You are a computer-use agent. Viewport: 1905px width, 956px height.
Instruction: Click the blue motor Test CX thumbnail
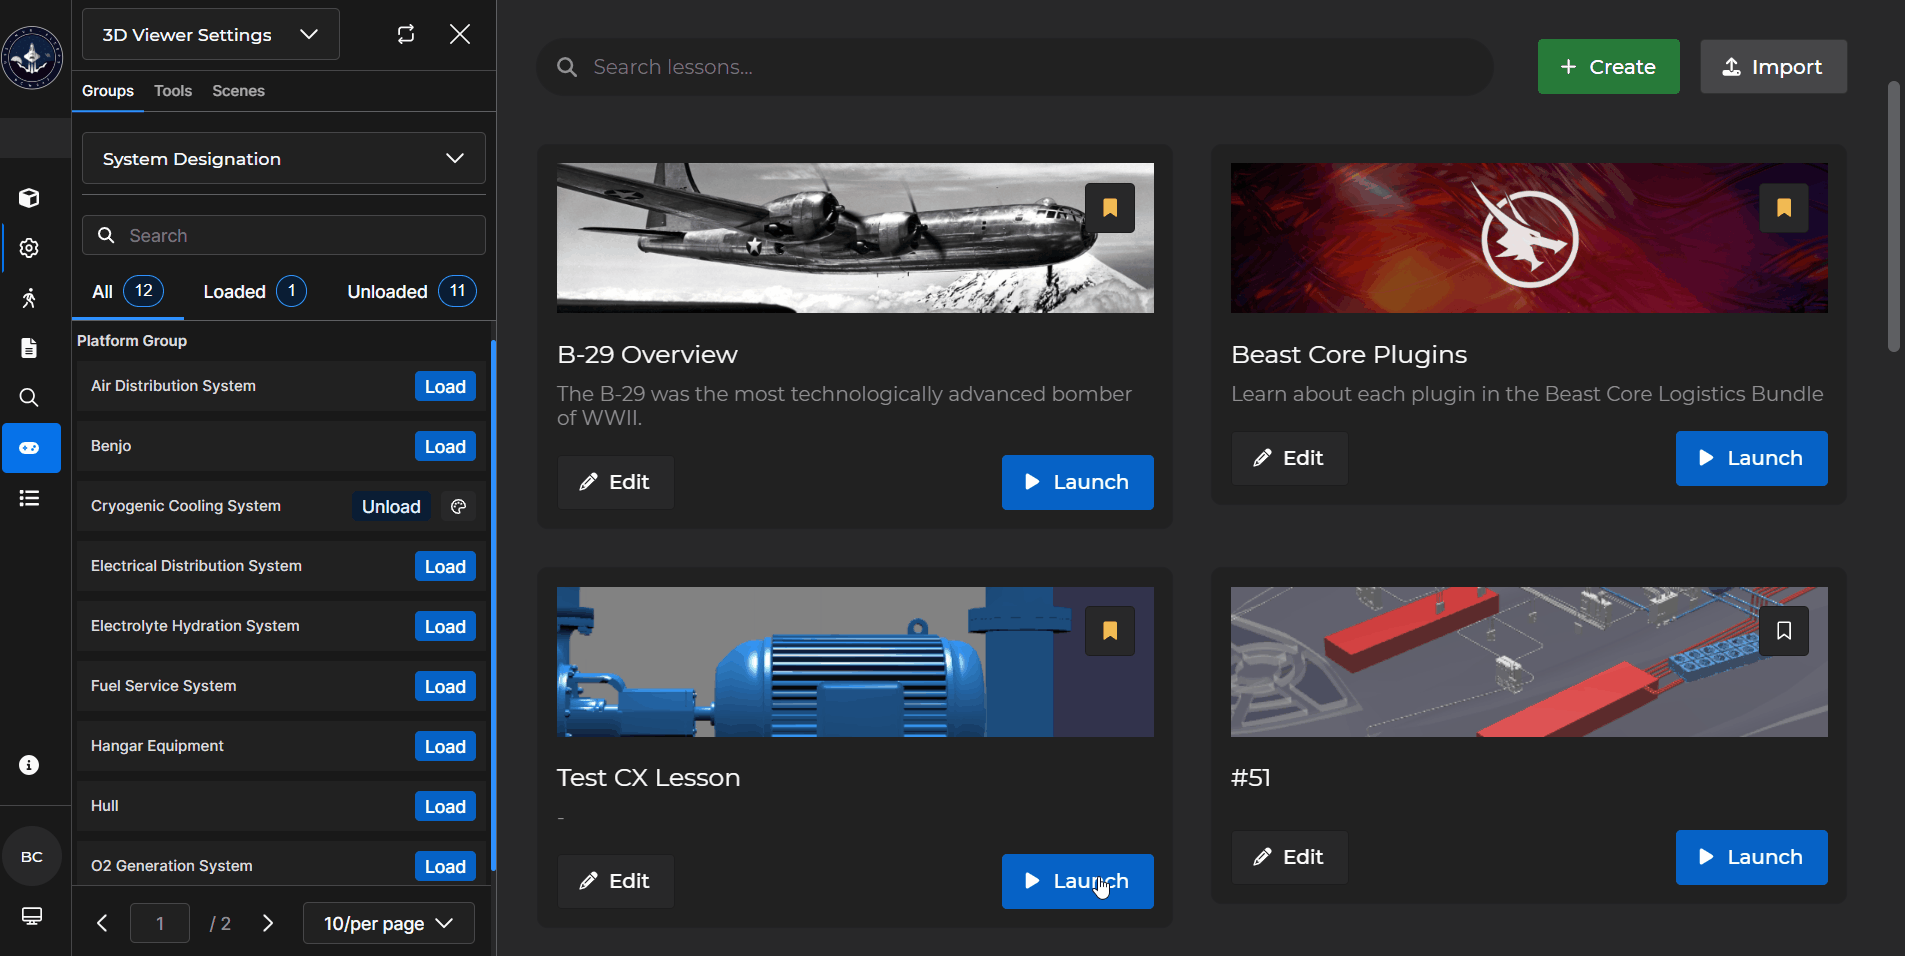pos(855,662)
